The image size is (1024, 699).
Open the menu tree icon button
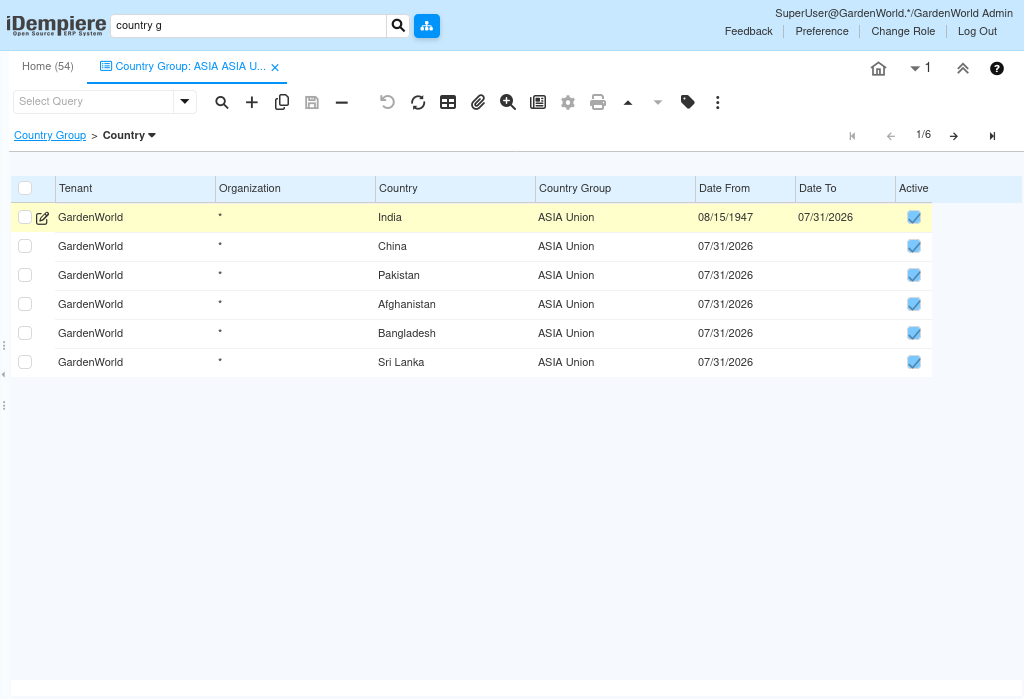[x=426, y=25]
